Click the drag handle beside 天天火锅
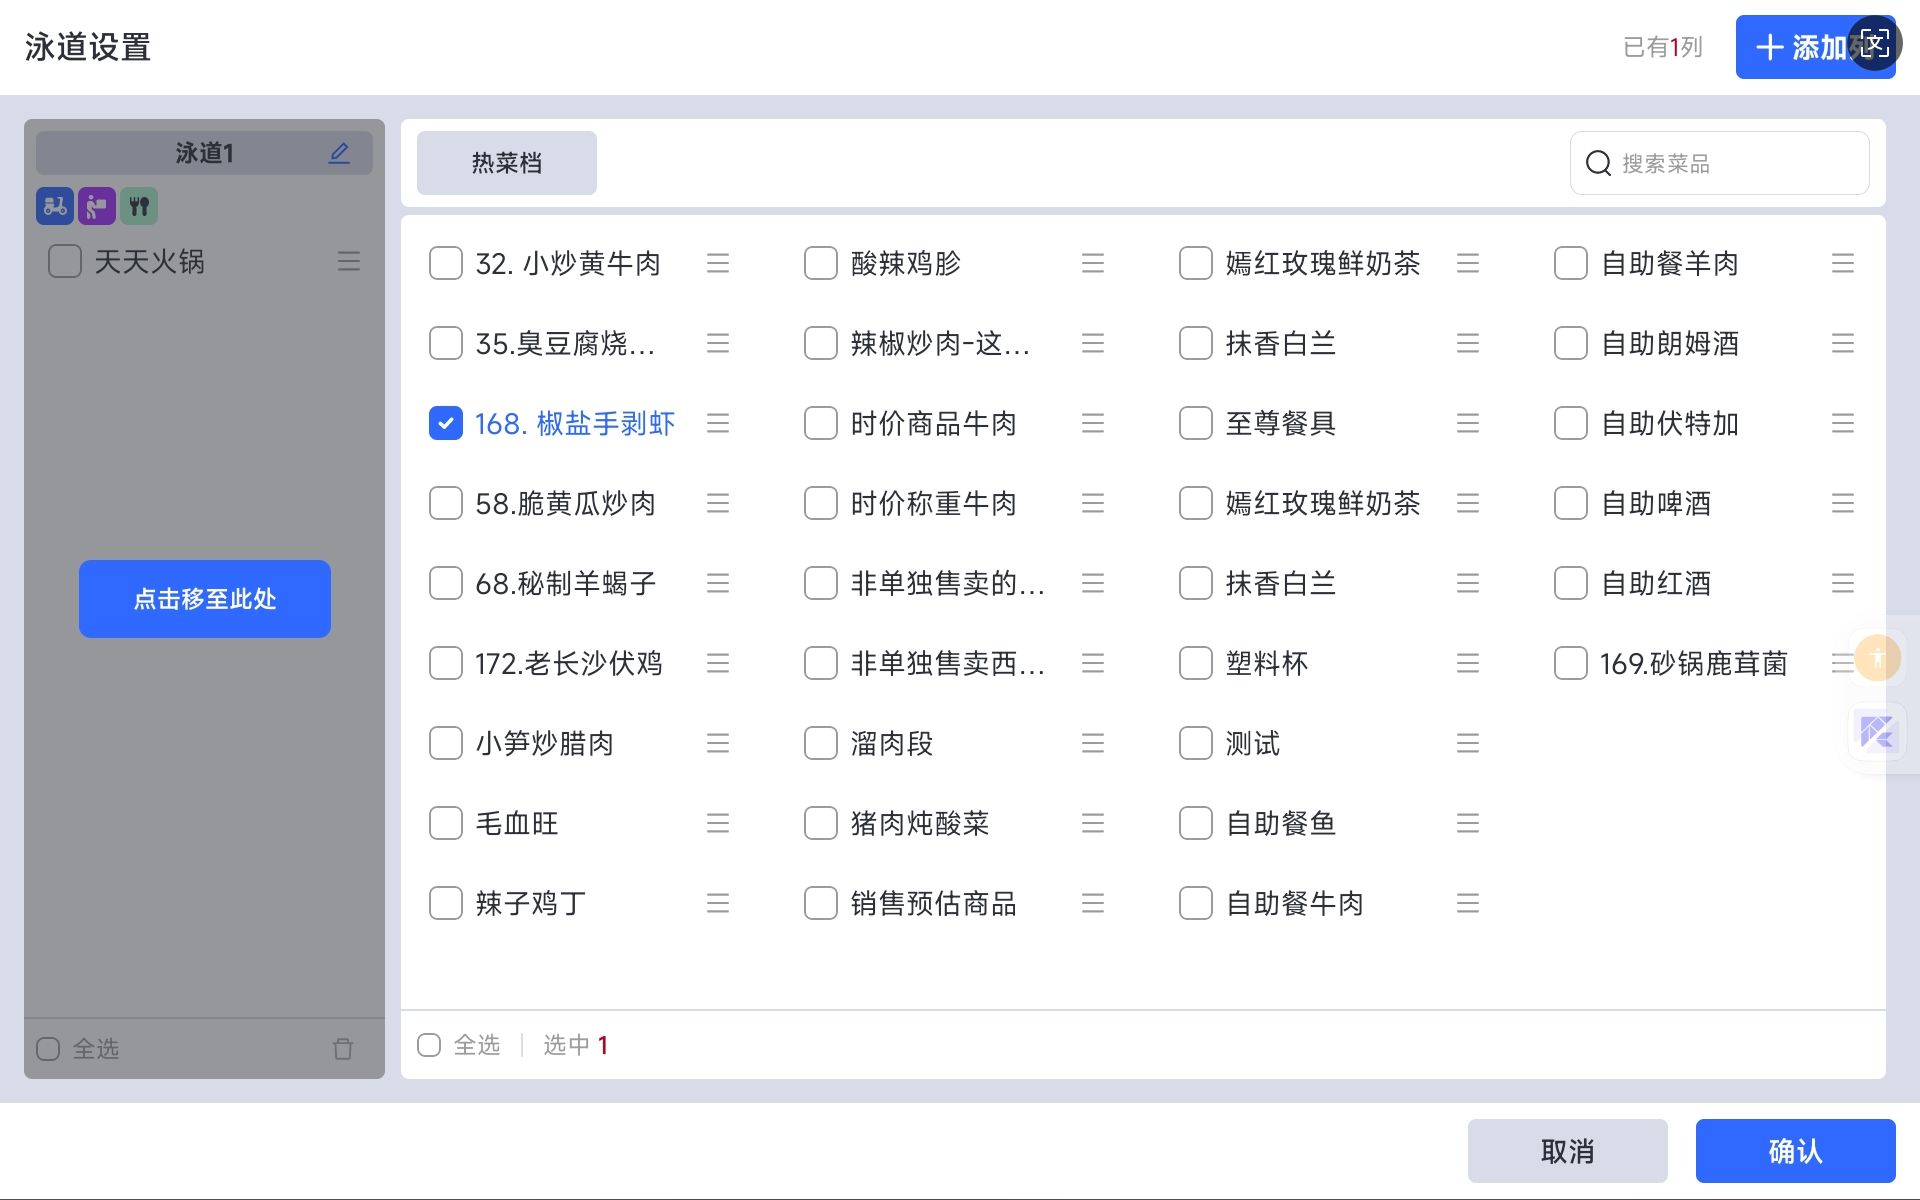Viewport: 1920px width, 1200px height. point(349,262)
